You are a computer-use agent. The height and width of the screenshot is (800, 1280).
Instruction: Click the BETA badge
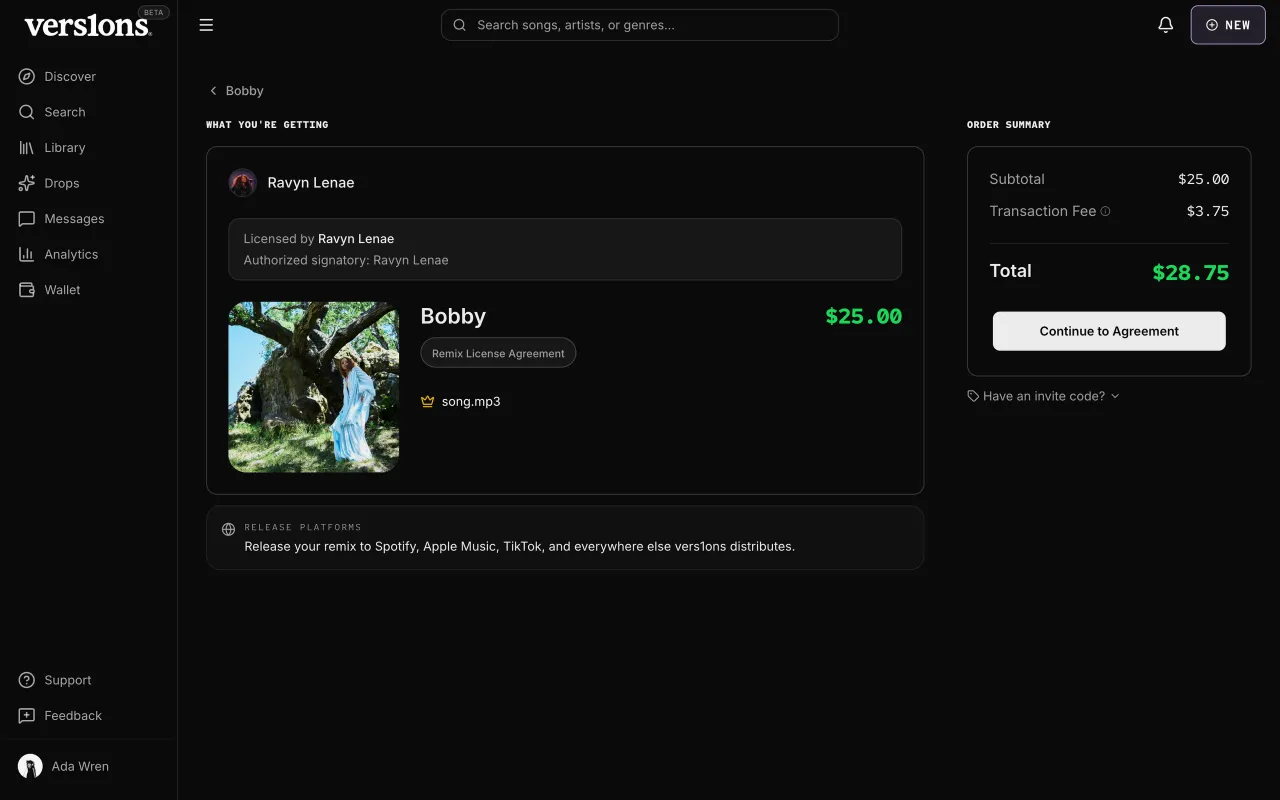click(154, 13)
